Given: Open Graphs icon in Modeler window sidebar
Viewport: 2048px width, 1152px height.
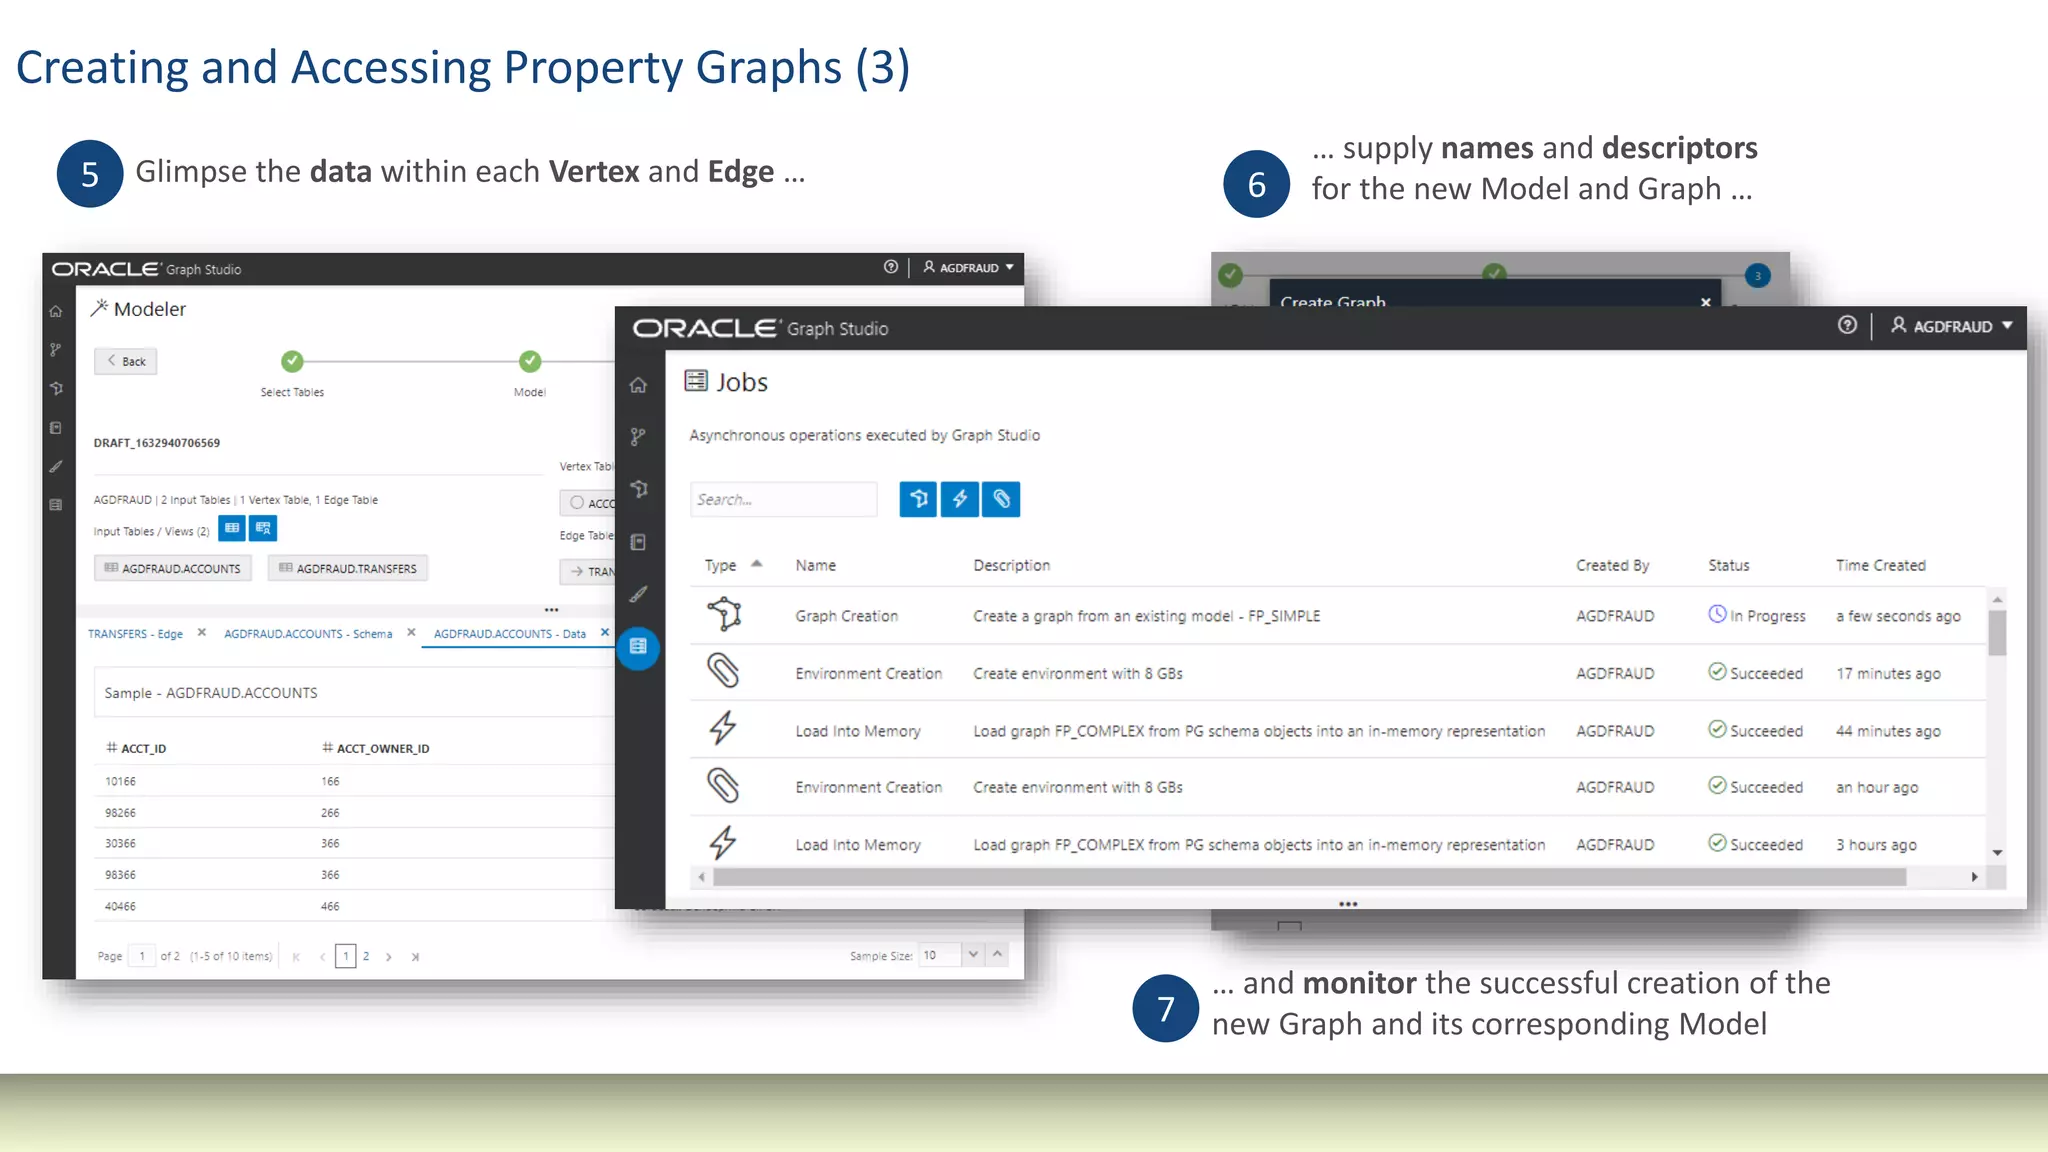Looking at the screenshot, I should point(56,388).
